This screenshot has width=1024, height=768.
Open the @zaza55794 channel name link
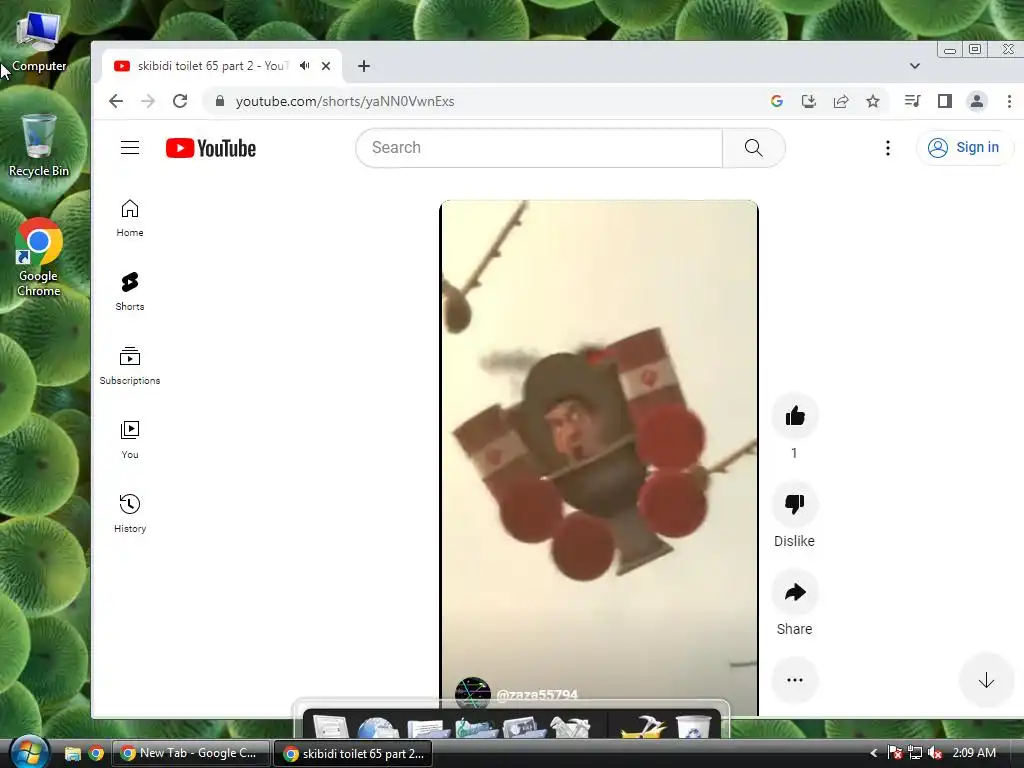click(537, 695)
